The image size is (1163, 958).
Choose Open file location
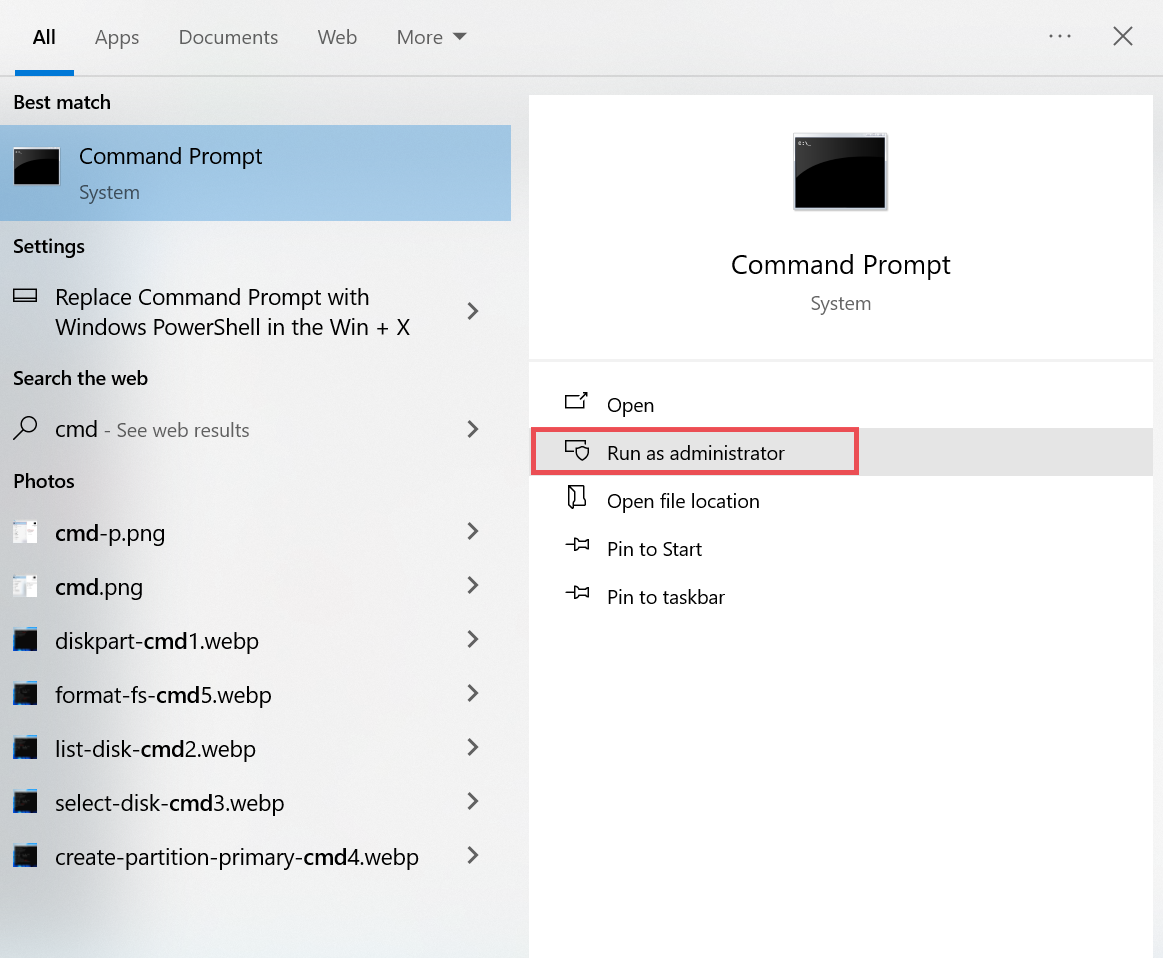pos(841,501)
